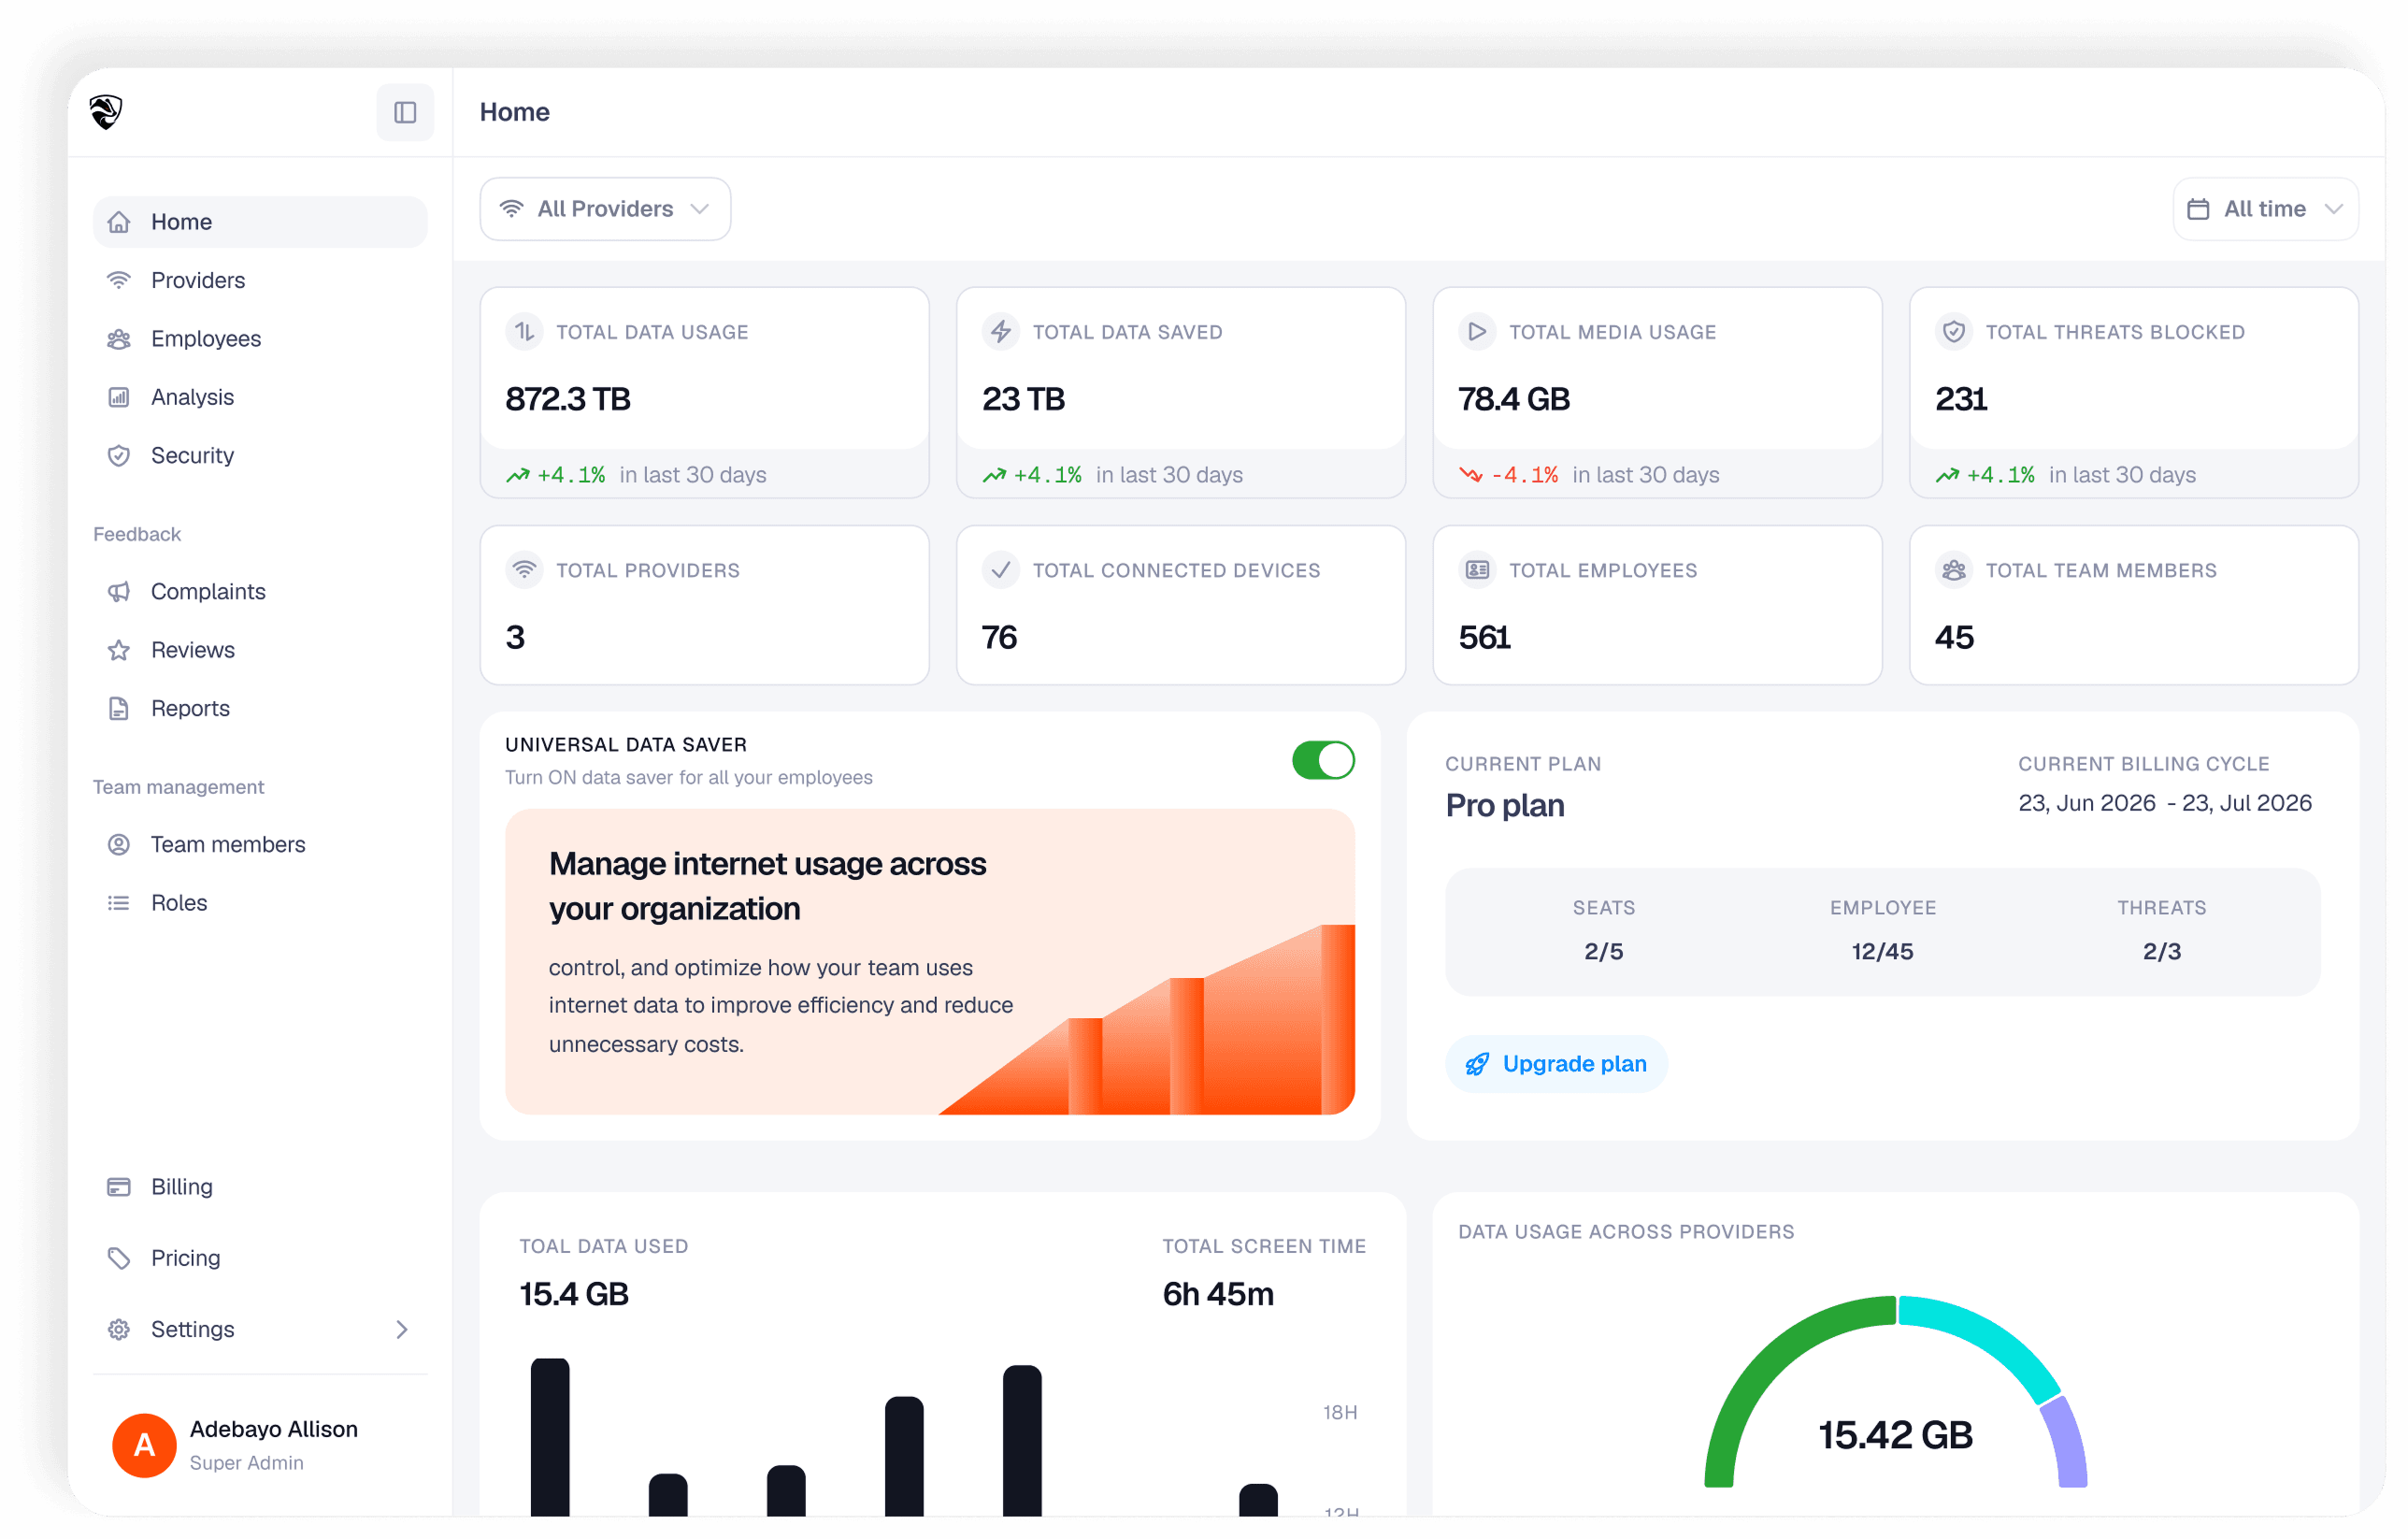Viewport: 2408px width, 1539px height.
Task: Click the 23 TB data saved value
Action: click(x=1023, y=399)
